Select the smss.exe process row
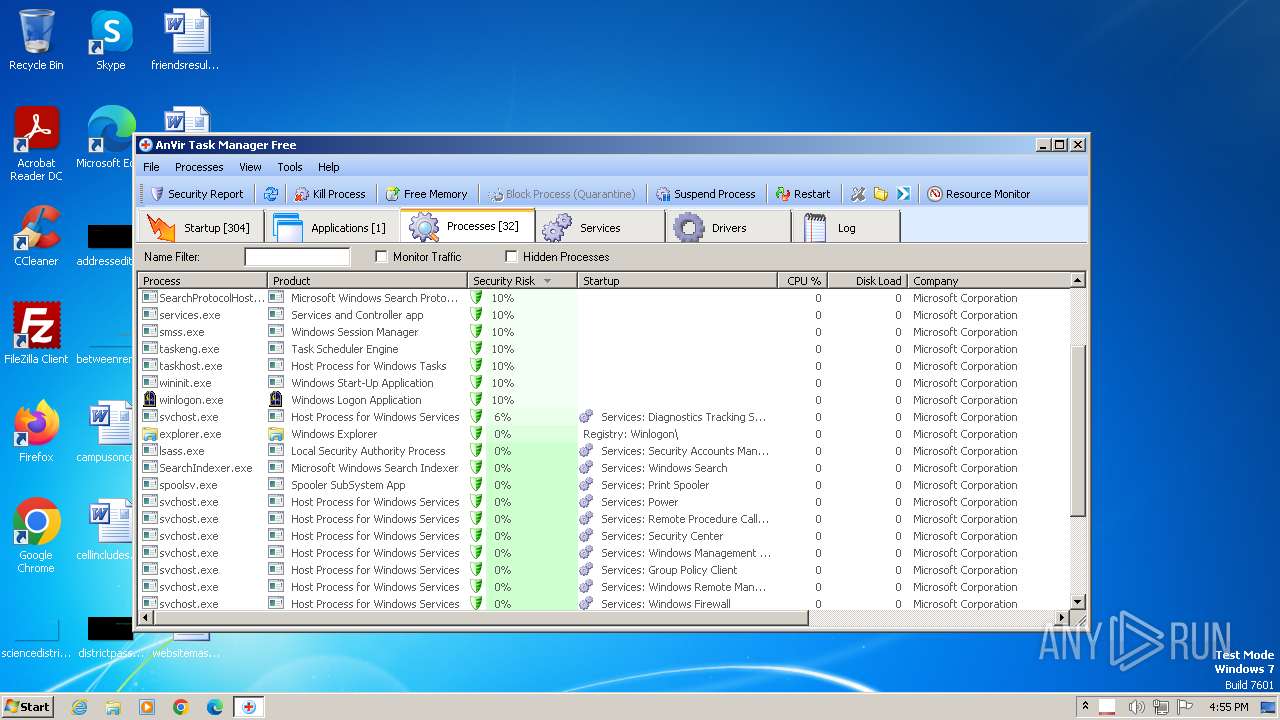Image resolution: width=1280 pixels, height=720 pixels. pyautogui.click(x=604, y=332)
